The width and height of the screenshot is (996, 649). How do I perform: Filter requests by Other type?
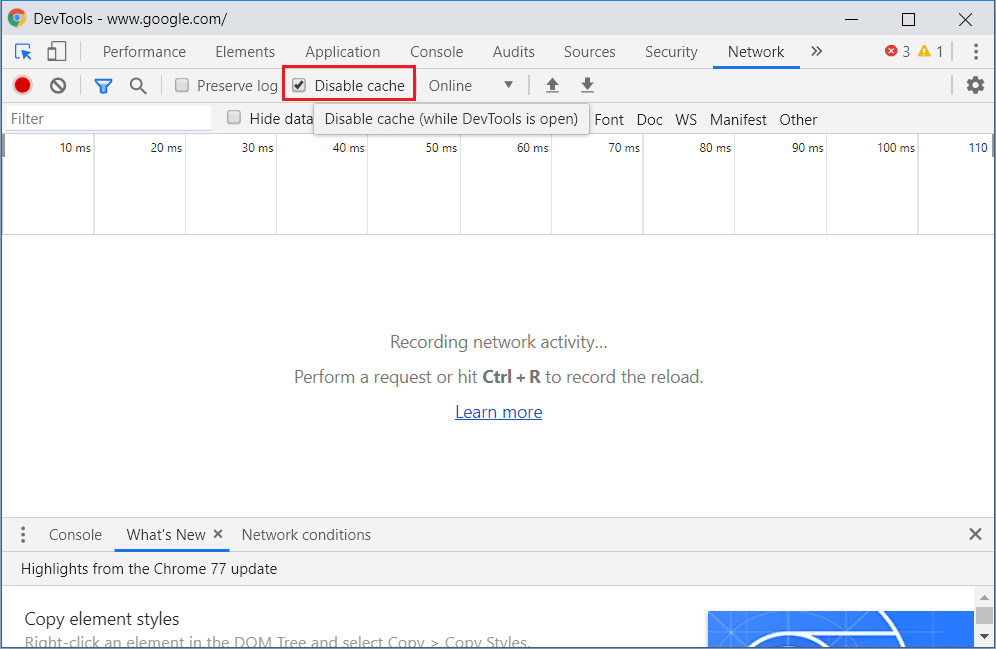pos(798,119)
